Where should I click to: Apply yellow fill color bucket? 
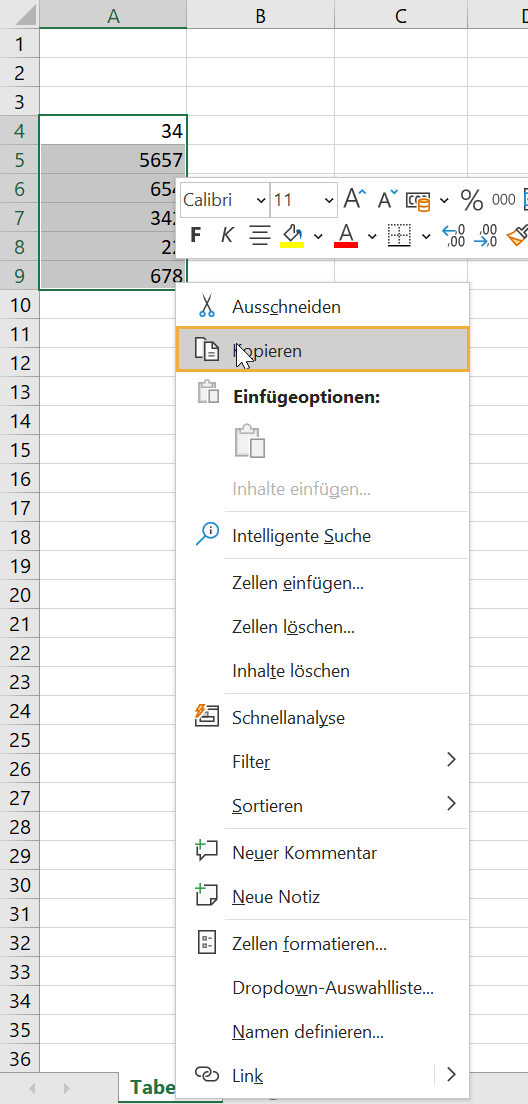point(292,235)
